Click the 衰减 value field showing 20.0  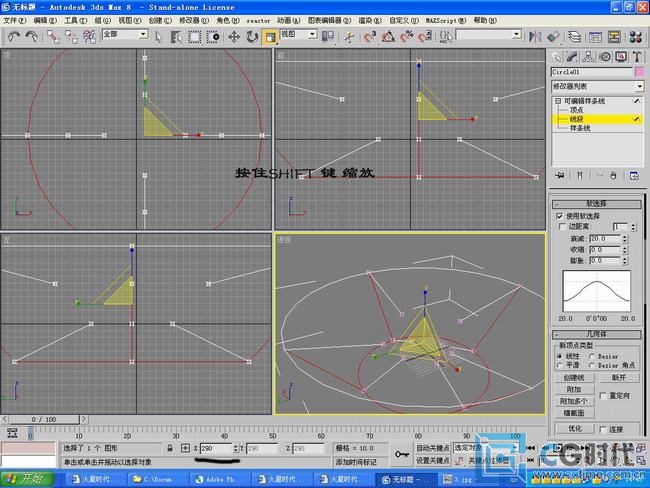(605, 238)
